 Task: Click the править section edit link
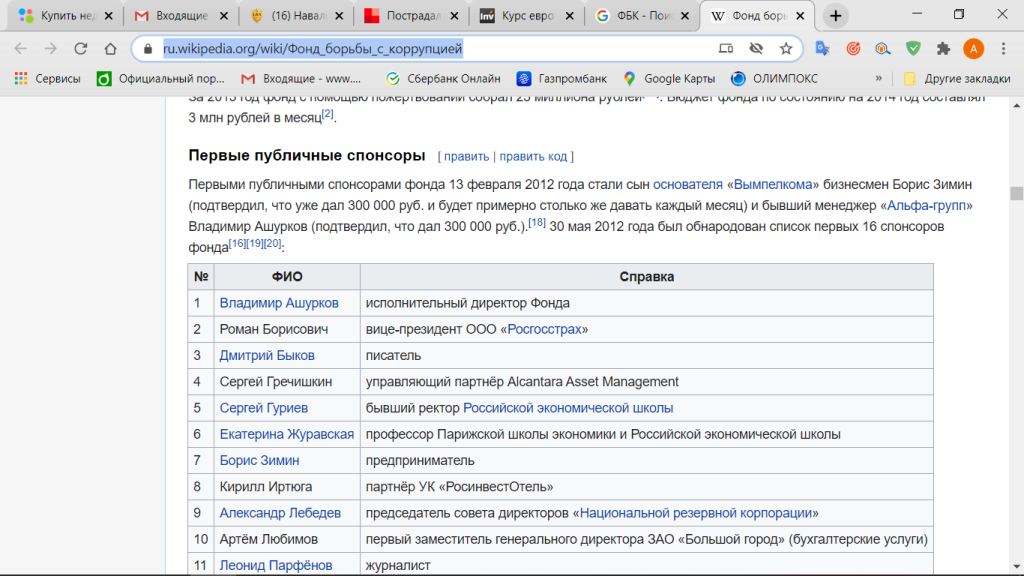[466, 156]
